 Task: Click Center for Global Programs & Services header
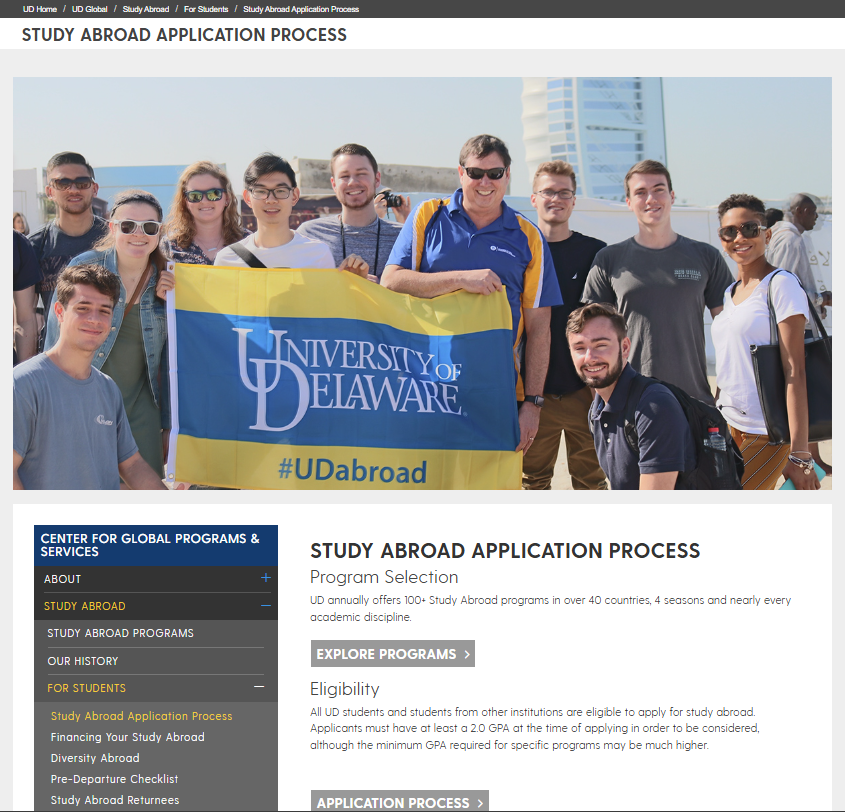point(156,545)
